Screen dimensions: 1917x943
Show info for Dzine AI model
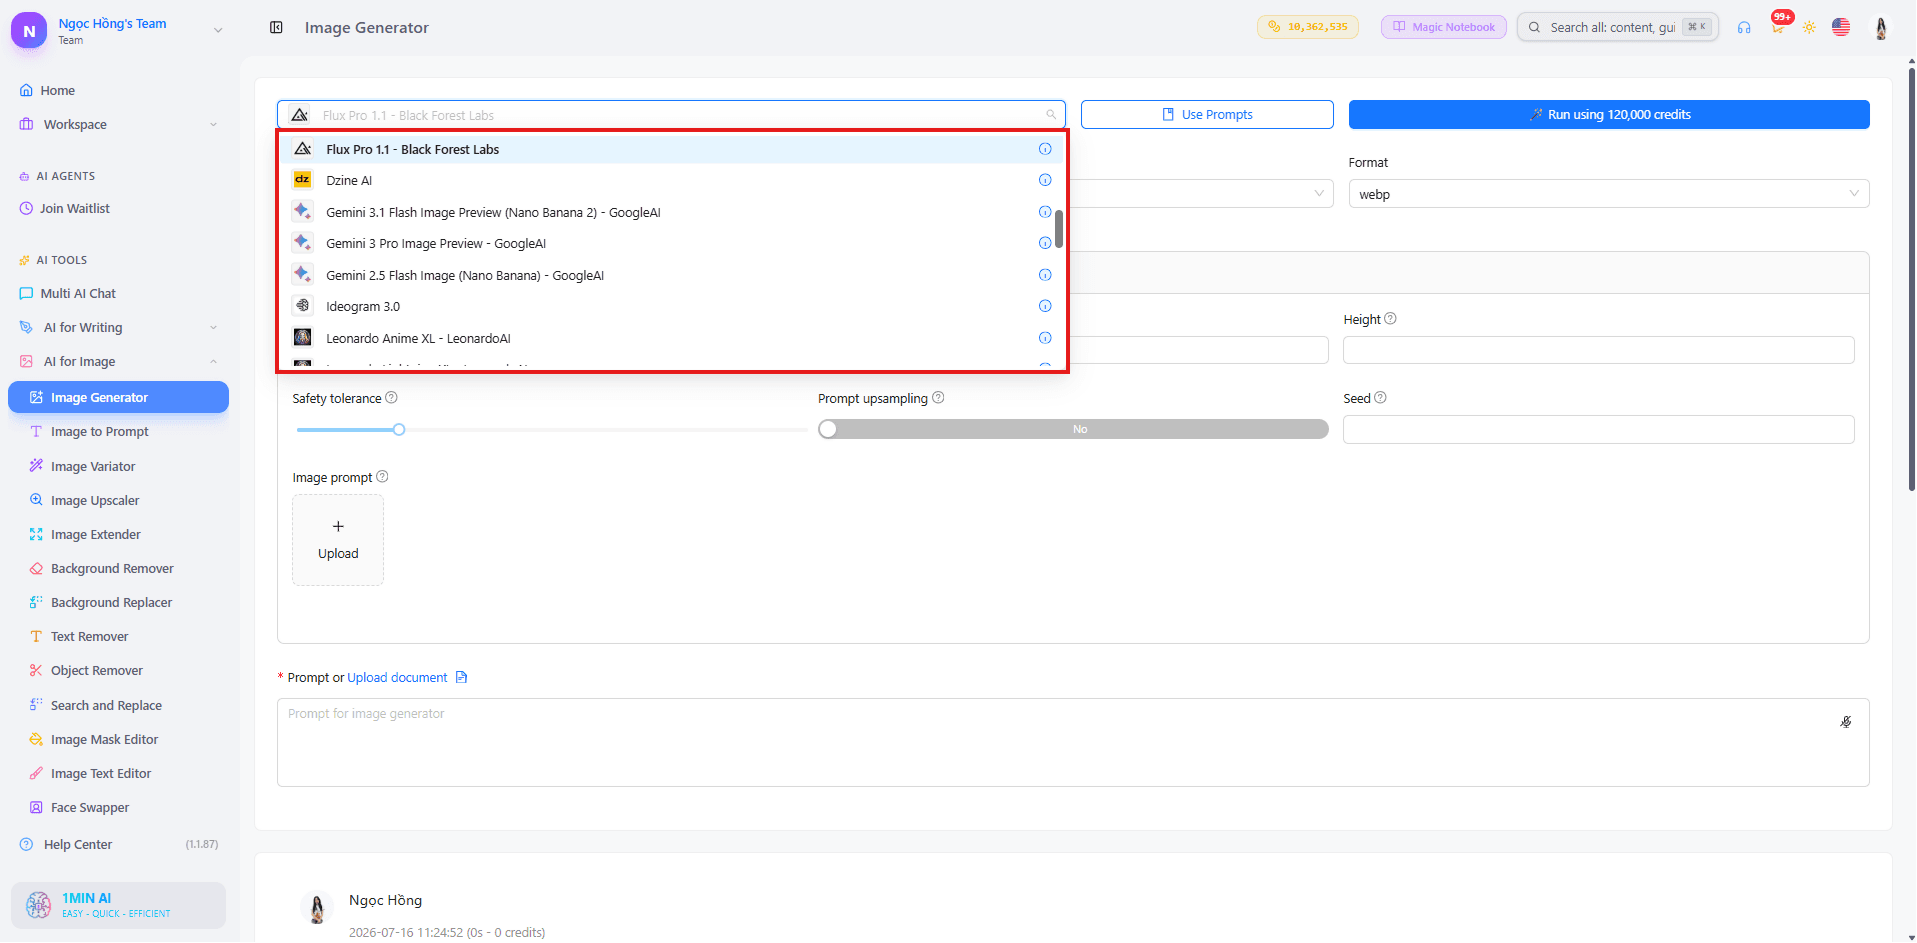point(1045,180)
